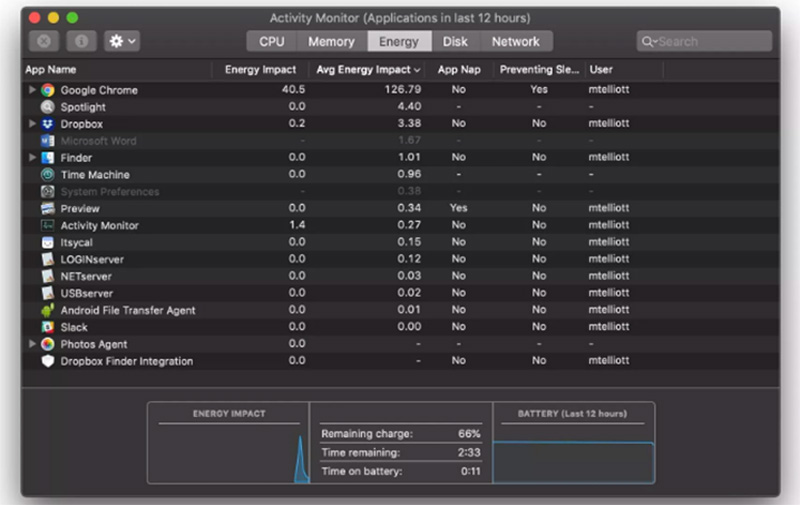Switch to the Network tab
This screenshot has width=800, height=505.
click(x=515, y=42)
